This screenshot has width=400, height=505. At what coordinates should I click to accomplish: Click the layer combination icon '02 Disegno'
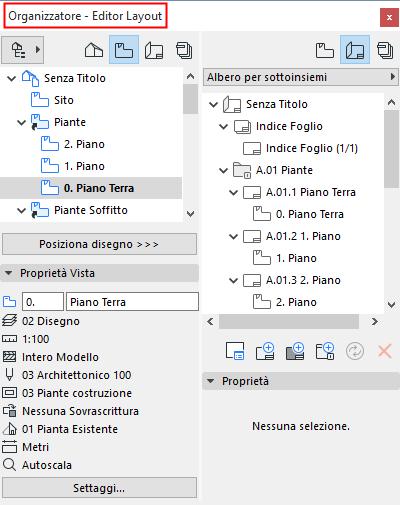9,321
